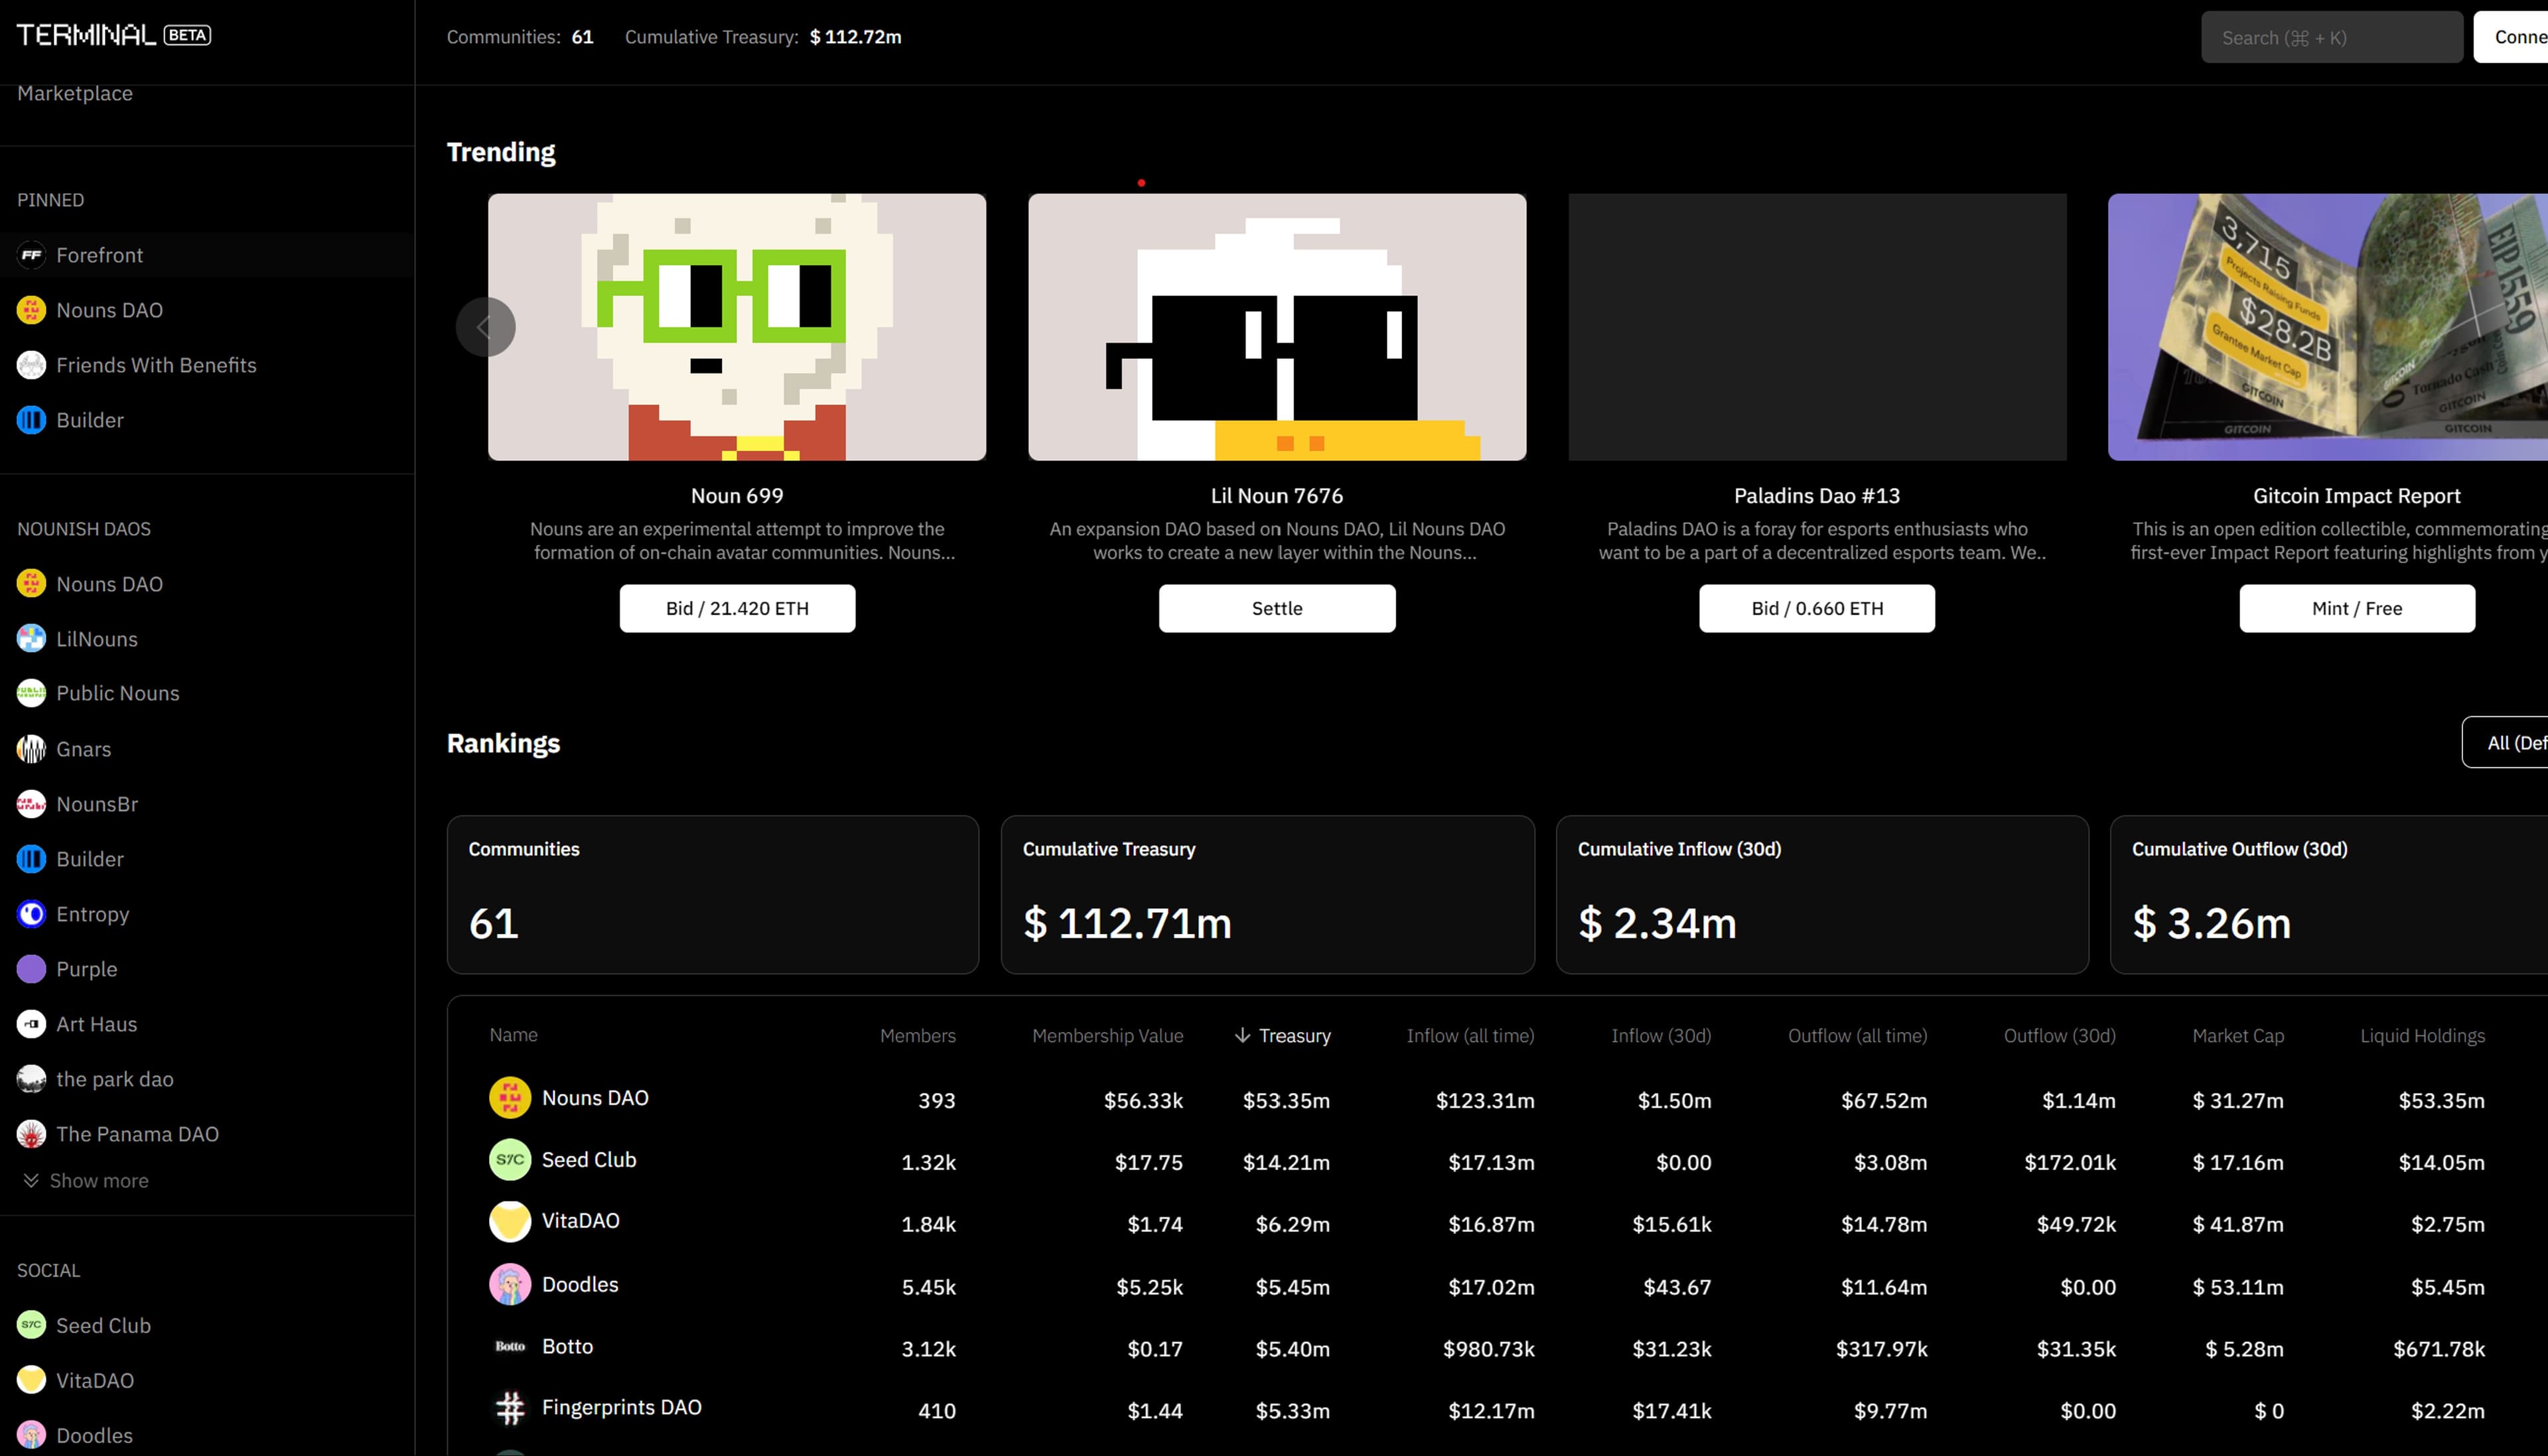
Task: Sort rankings by the Treasury column
Action: 1283,1036
